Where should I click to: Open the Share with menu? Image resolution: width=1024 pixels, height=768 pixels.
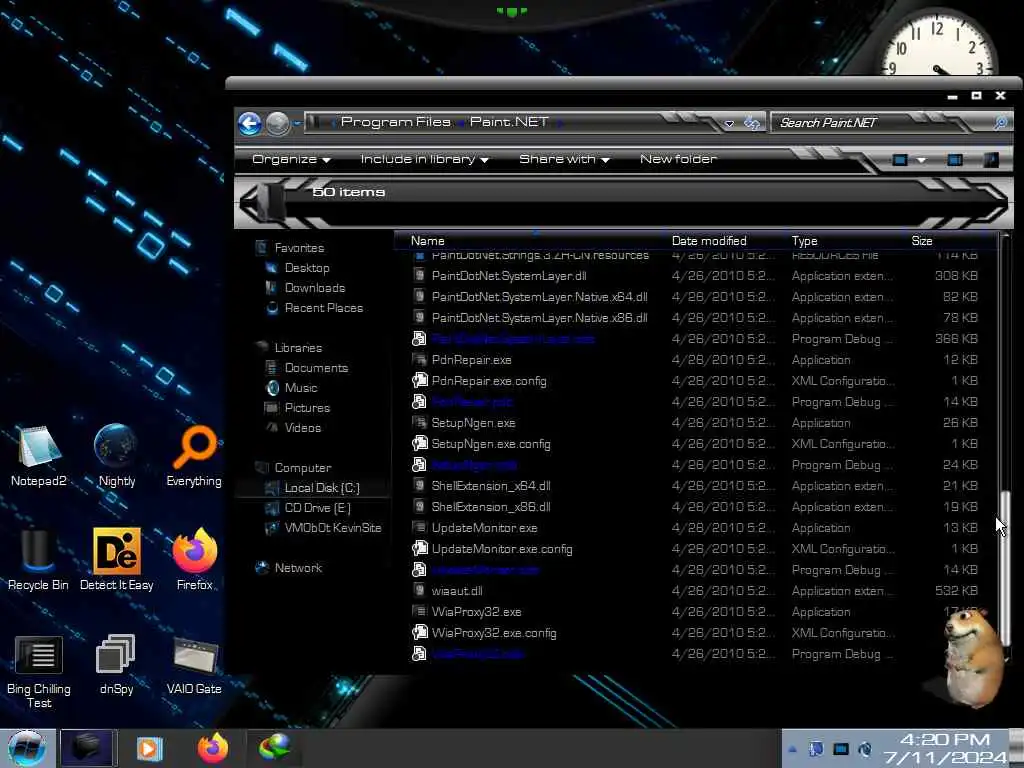click(564, 159)
